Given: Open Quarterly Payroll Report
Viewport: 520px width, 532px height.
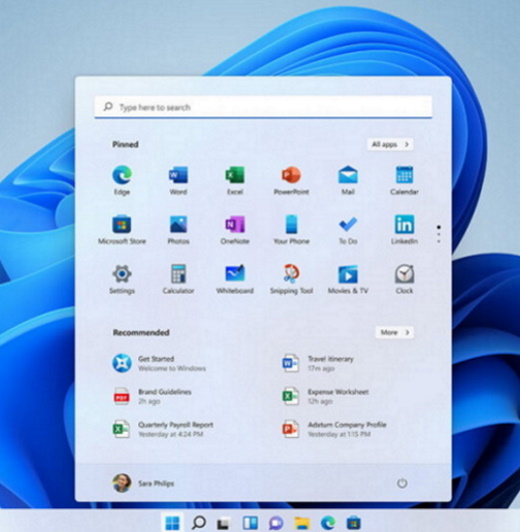Looking at the screenshot, I should click(163, 429).
